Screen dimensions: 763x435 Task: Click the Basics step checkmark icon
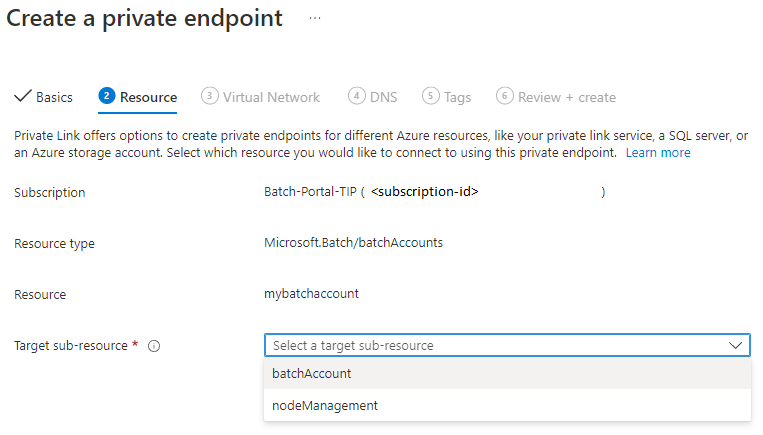point(22,96)
